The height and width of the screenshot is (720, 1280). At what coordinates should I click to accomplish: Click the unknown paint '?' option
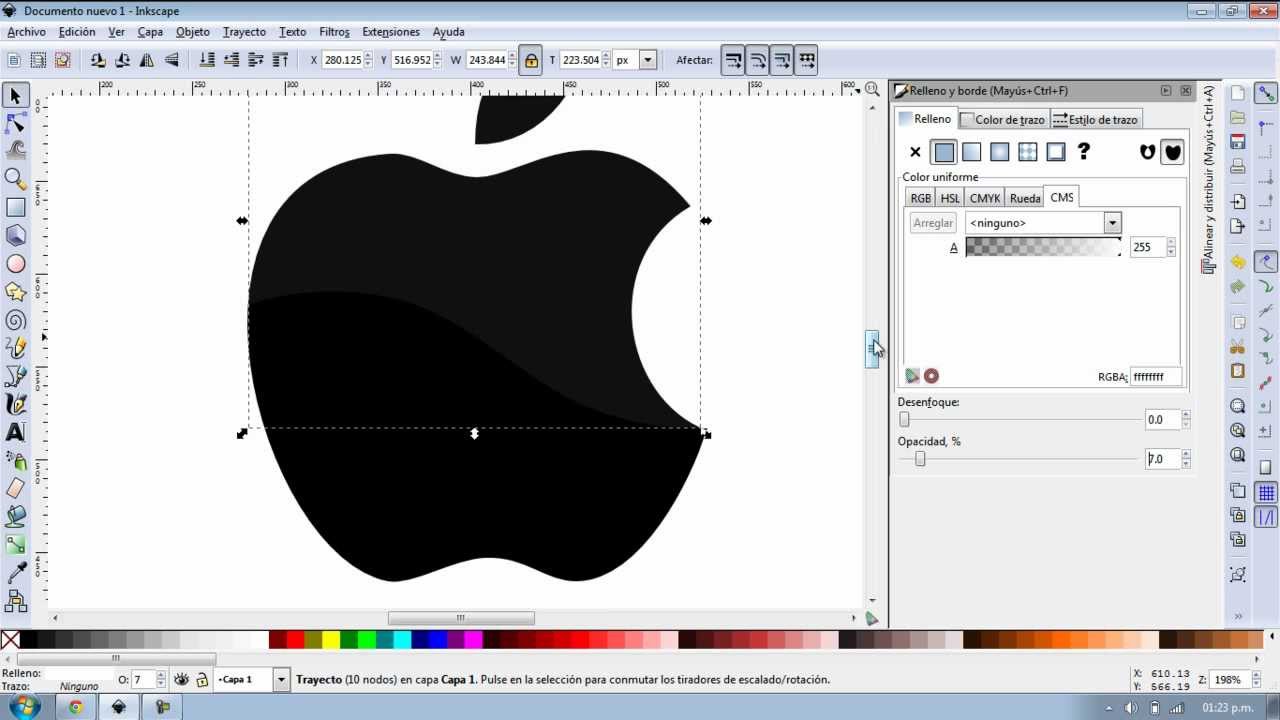coord(1085,151)
